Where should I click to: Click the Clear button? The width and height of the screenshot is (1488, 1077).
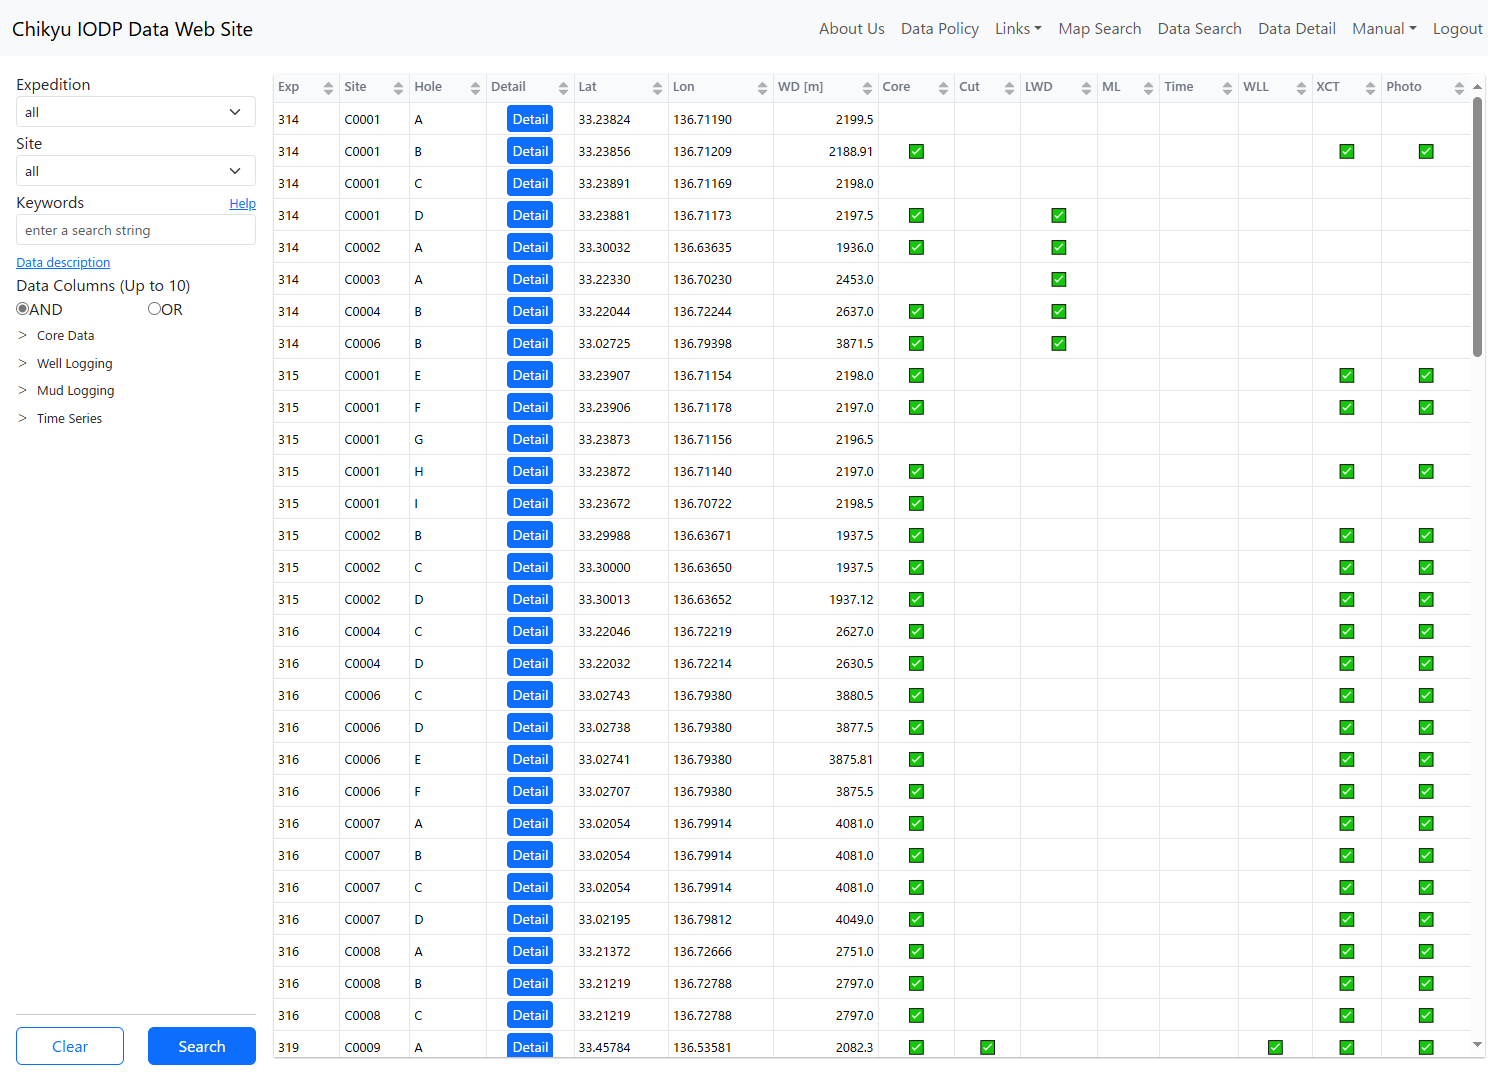coord(70,1046)
